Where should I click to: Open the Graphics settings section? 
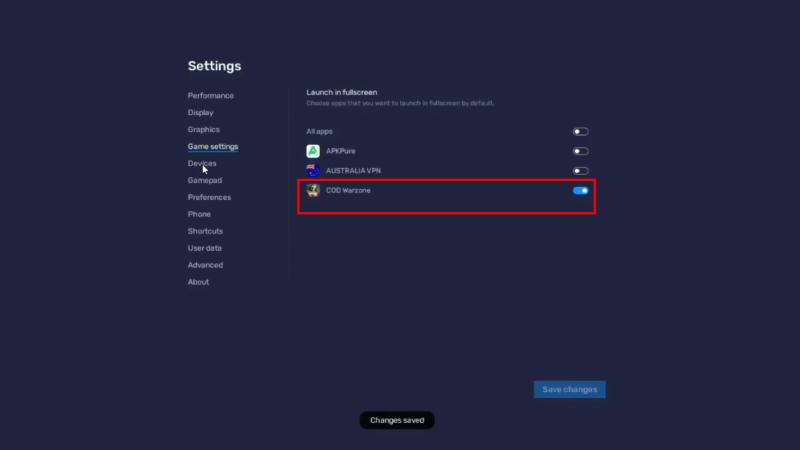tap(204, 130)
